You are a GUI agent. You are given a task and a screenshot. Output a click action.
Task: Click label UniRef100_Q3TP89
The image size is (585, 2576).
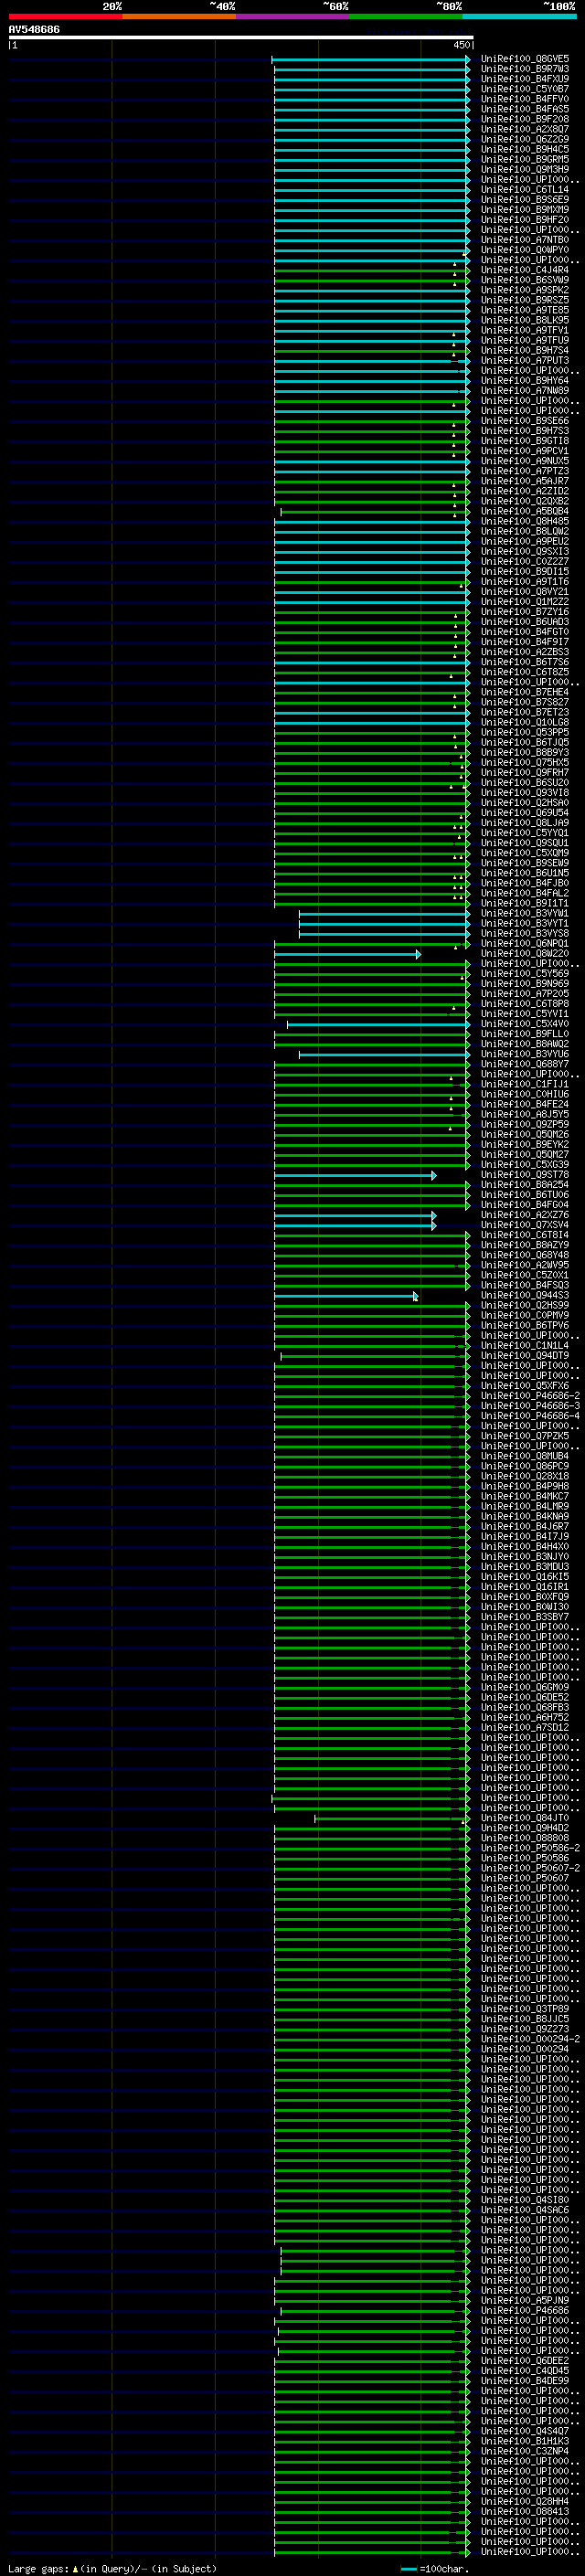tap(525, 2009)
